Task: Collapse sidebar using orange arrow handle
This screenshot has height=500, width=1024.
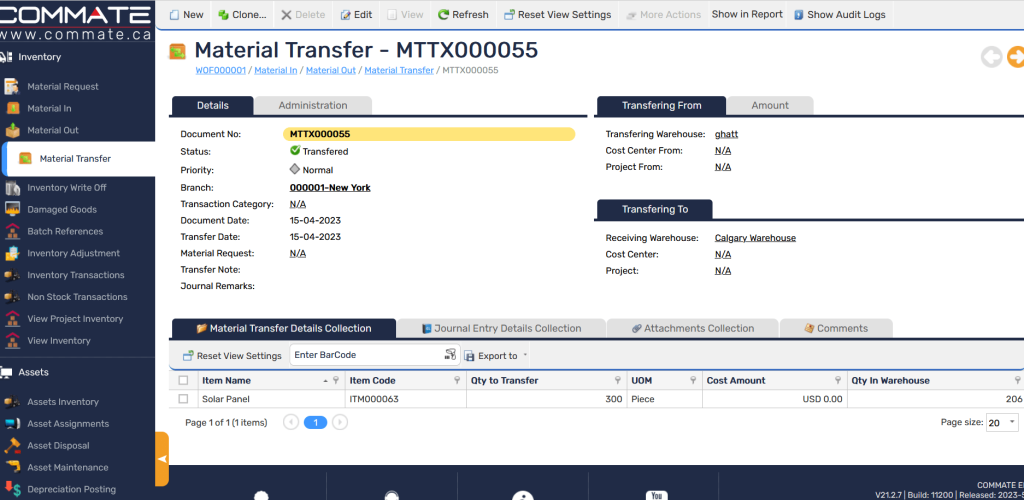Action: [162, 459]
